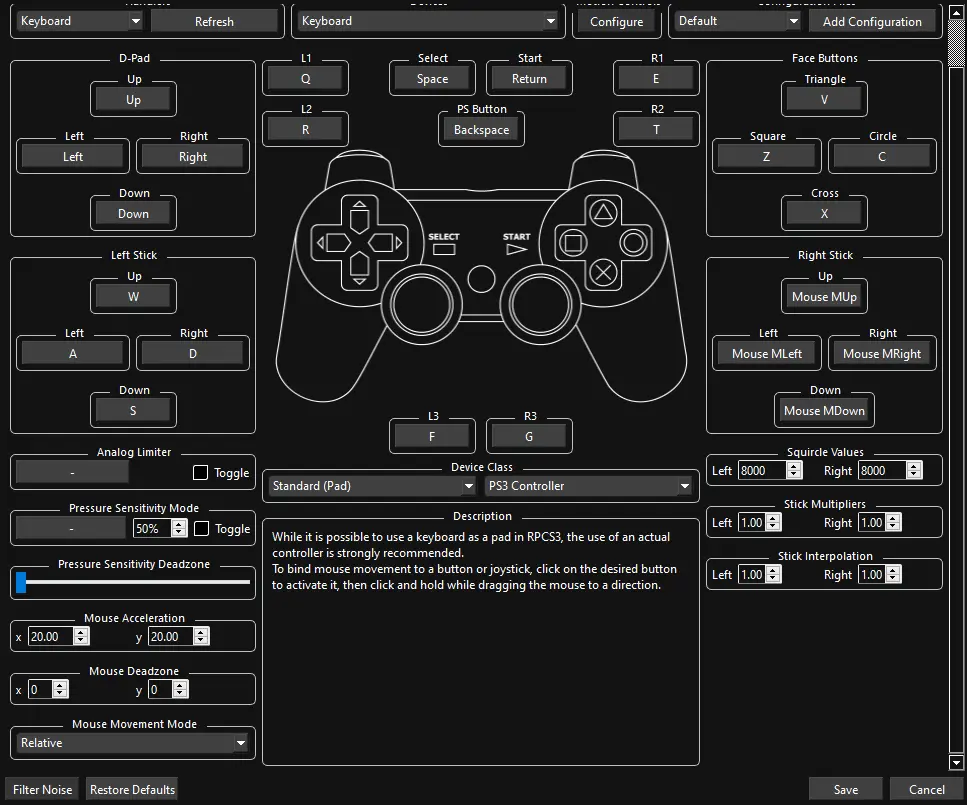Toggle the Pressure Sensitivity Mode checkbox
This screenshot has width=967, height=805.
point(201,529)
